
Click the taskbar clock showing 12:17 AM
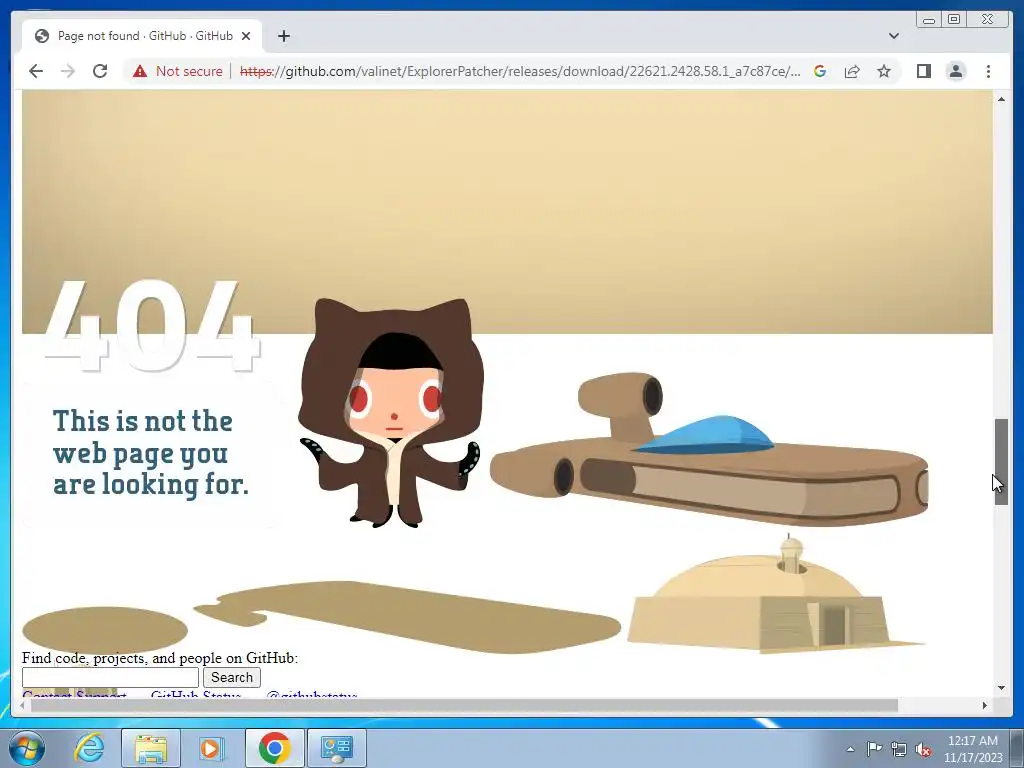(x=972, y=748)
